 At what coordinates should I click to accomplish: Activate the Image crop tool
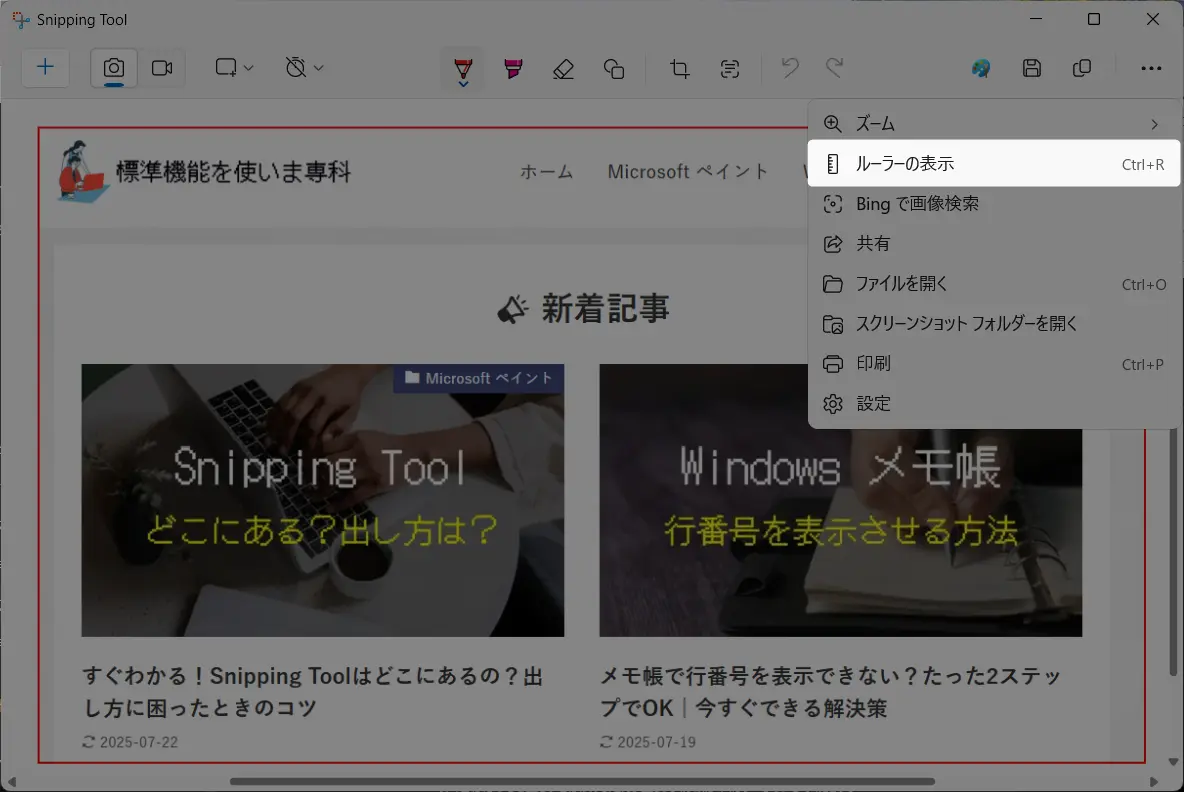pos(680,69)
